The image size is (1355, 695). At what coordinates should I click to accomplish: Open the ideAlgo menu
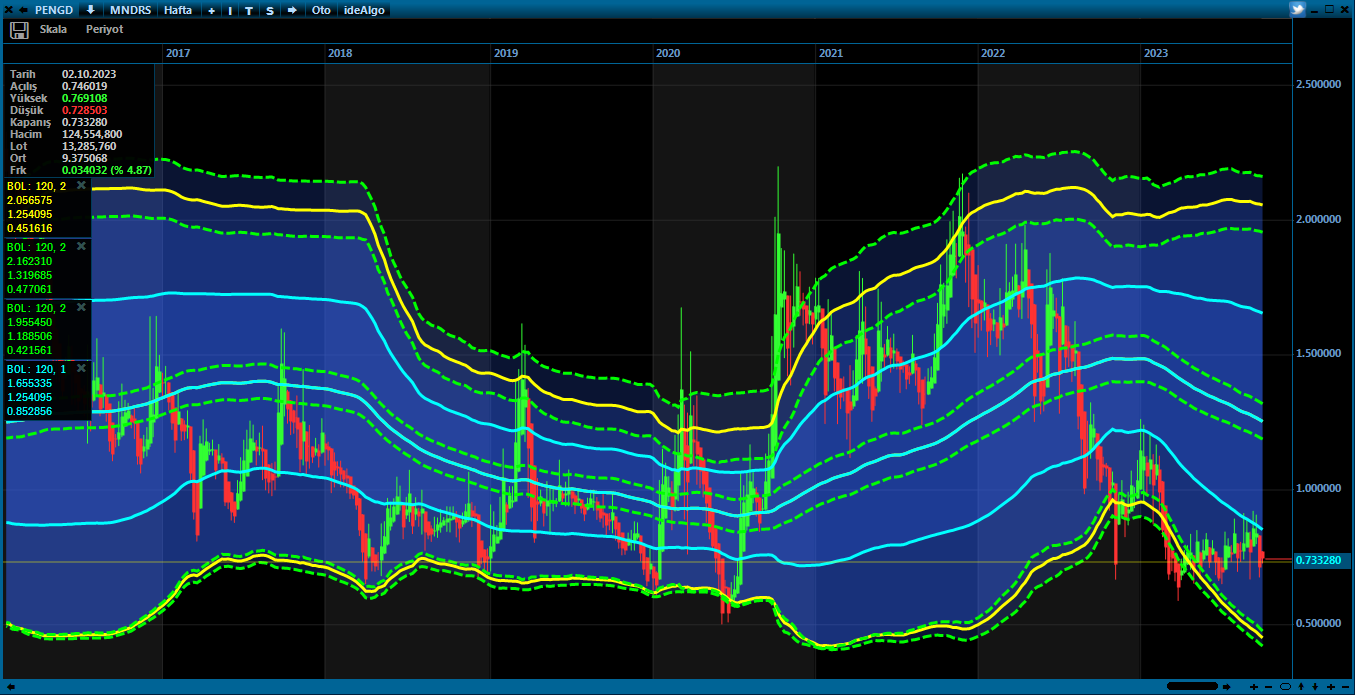(x=363, y=10)
